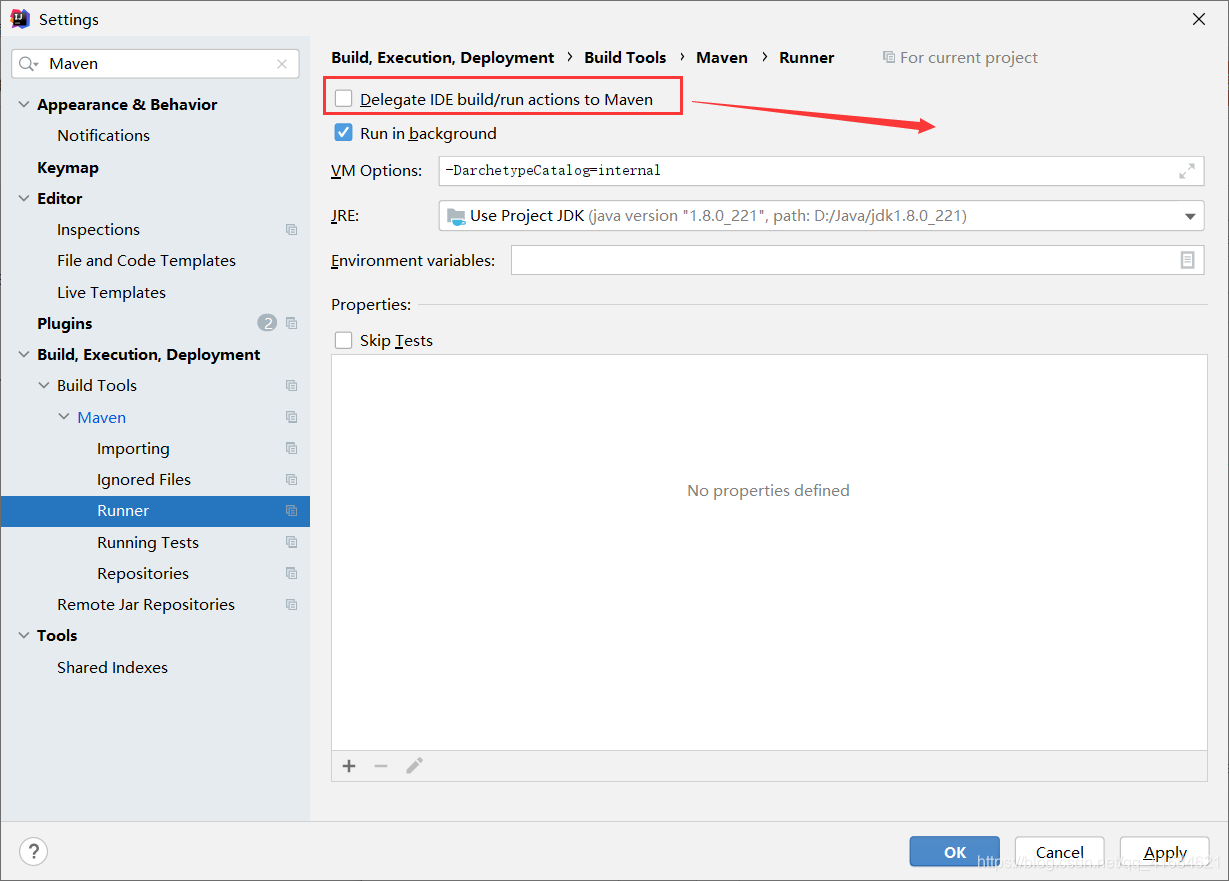Image resolution: width=1229 pixels, height=881 pixels.
Task: Open Keymap settings page
Action: click(x=68, y=167)
